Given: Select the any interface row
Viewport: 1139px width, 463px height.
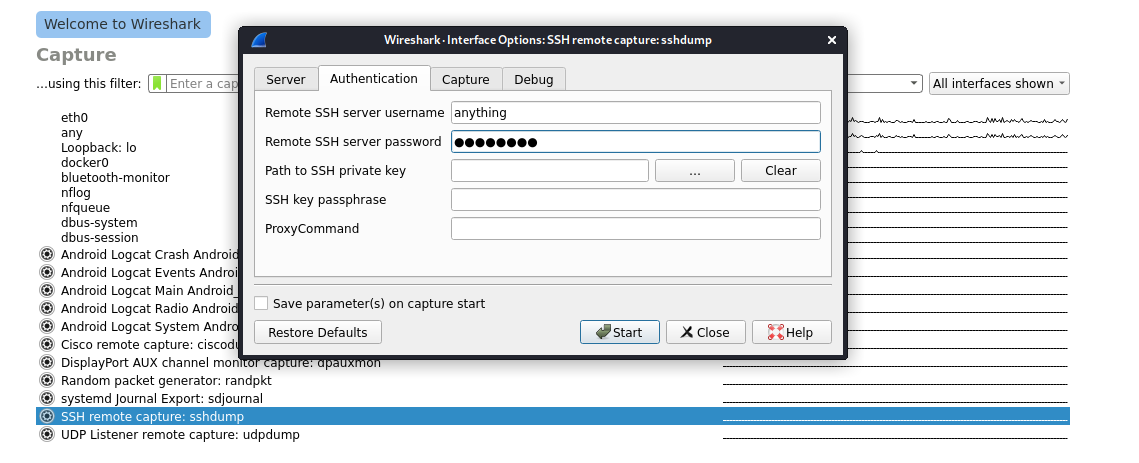Looking at the screenshot, I should click(x=71, y=133).
